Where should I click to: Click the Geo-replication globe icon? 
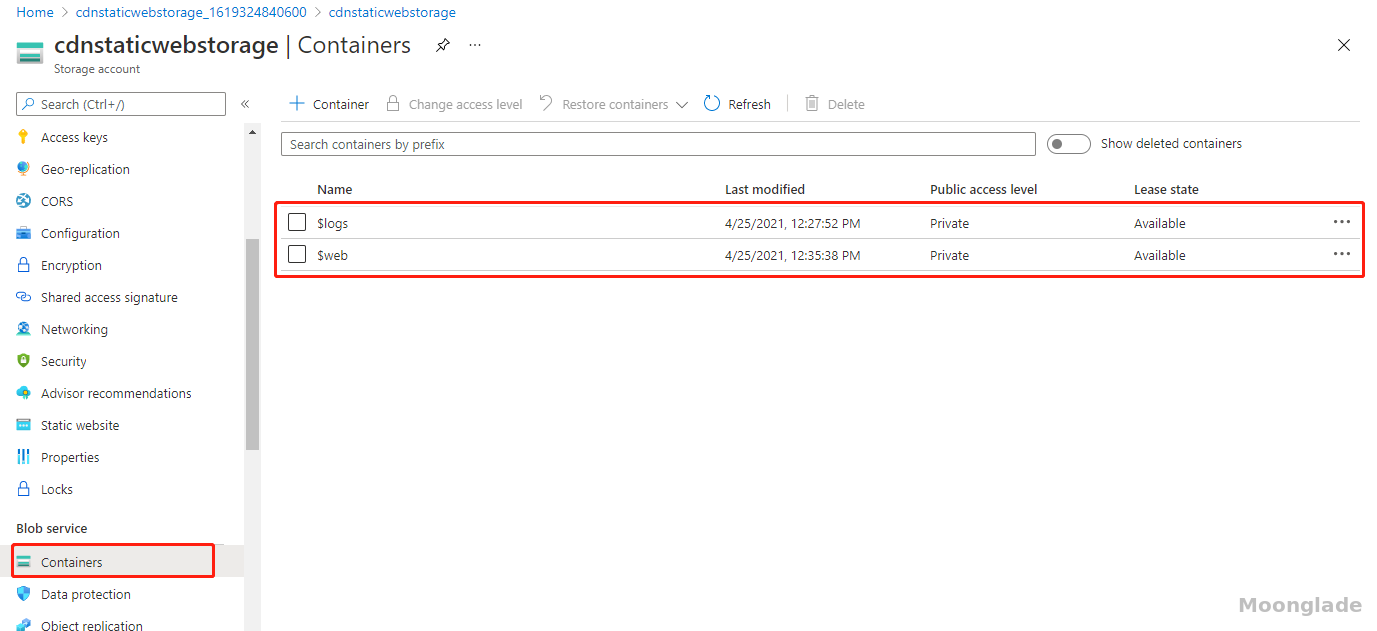23,169
